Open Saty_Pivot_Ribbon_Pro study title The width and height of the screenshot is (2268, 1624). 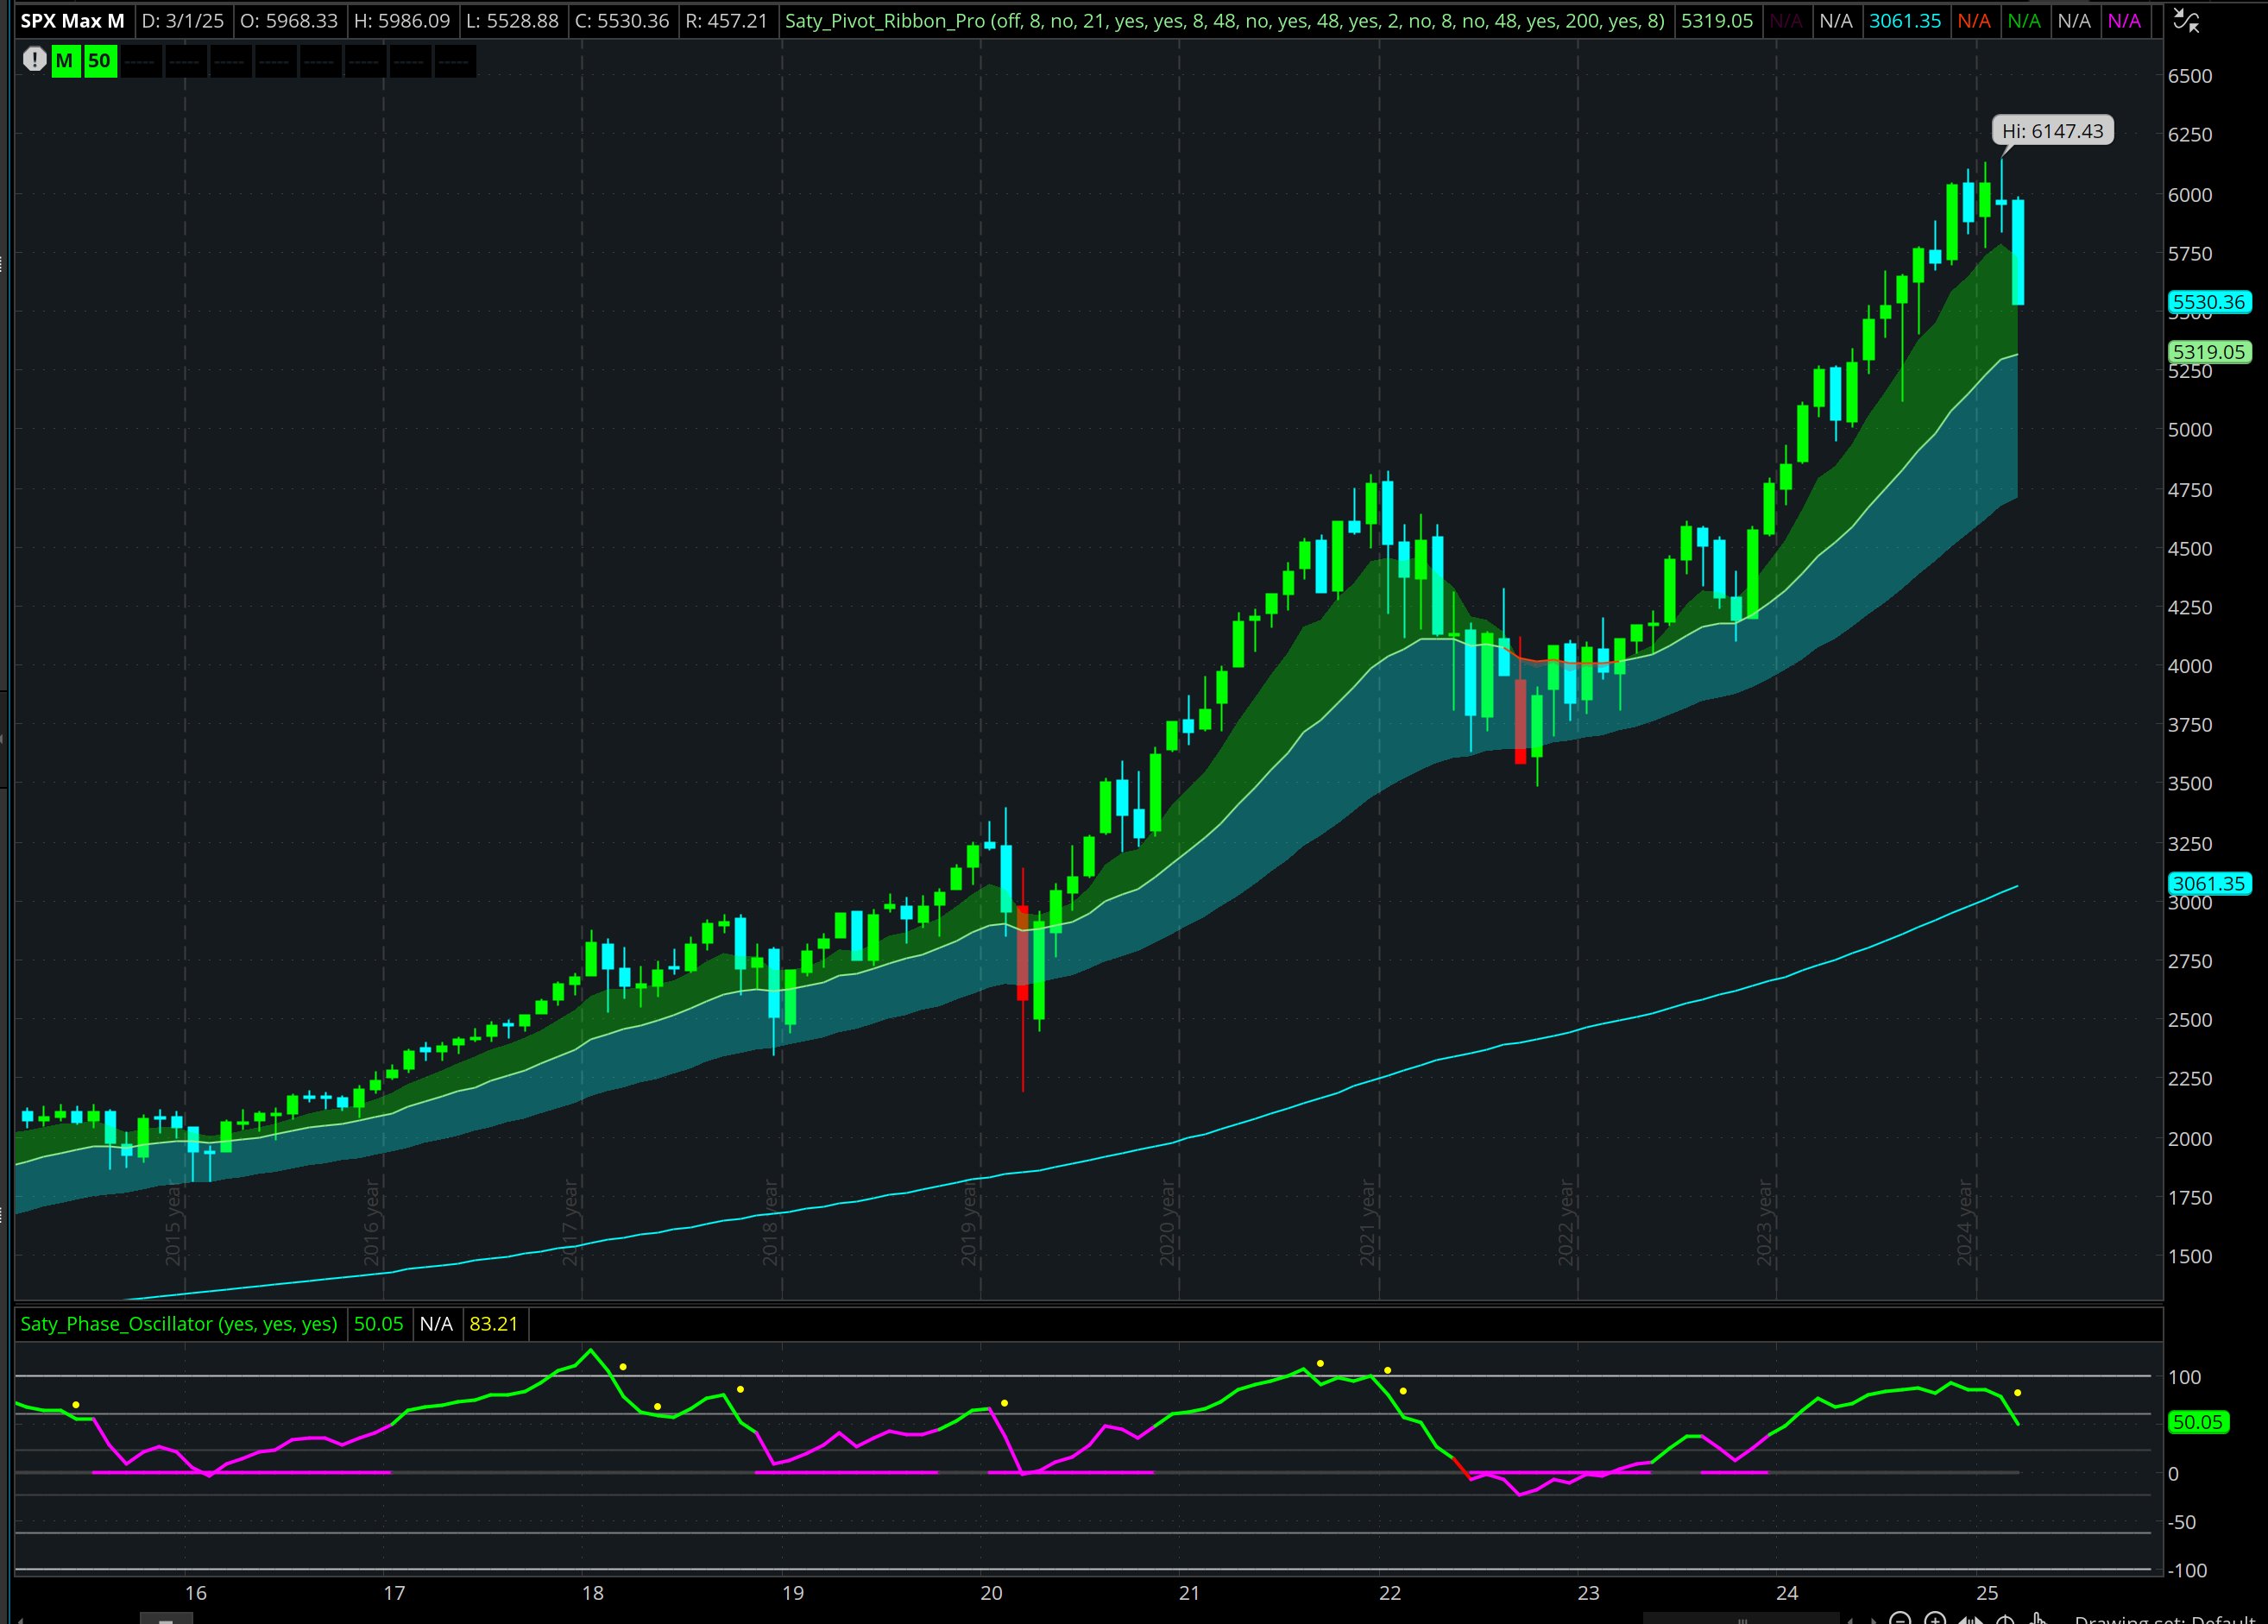pyautogui.click(x=1223, y=21)
